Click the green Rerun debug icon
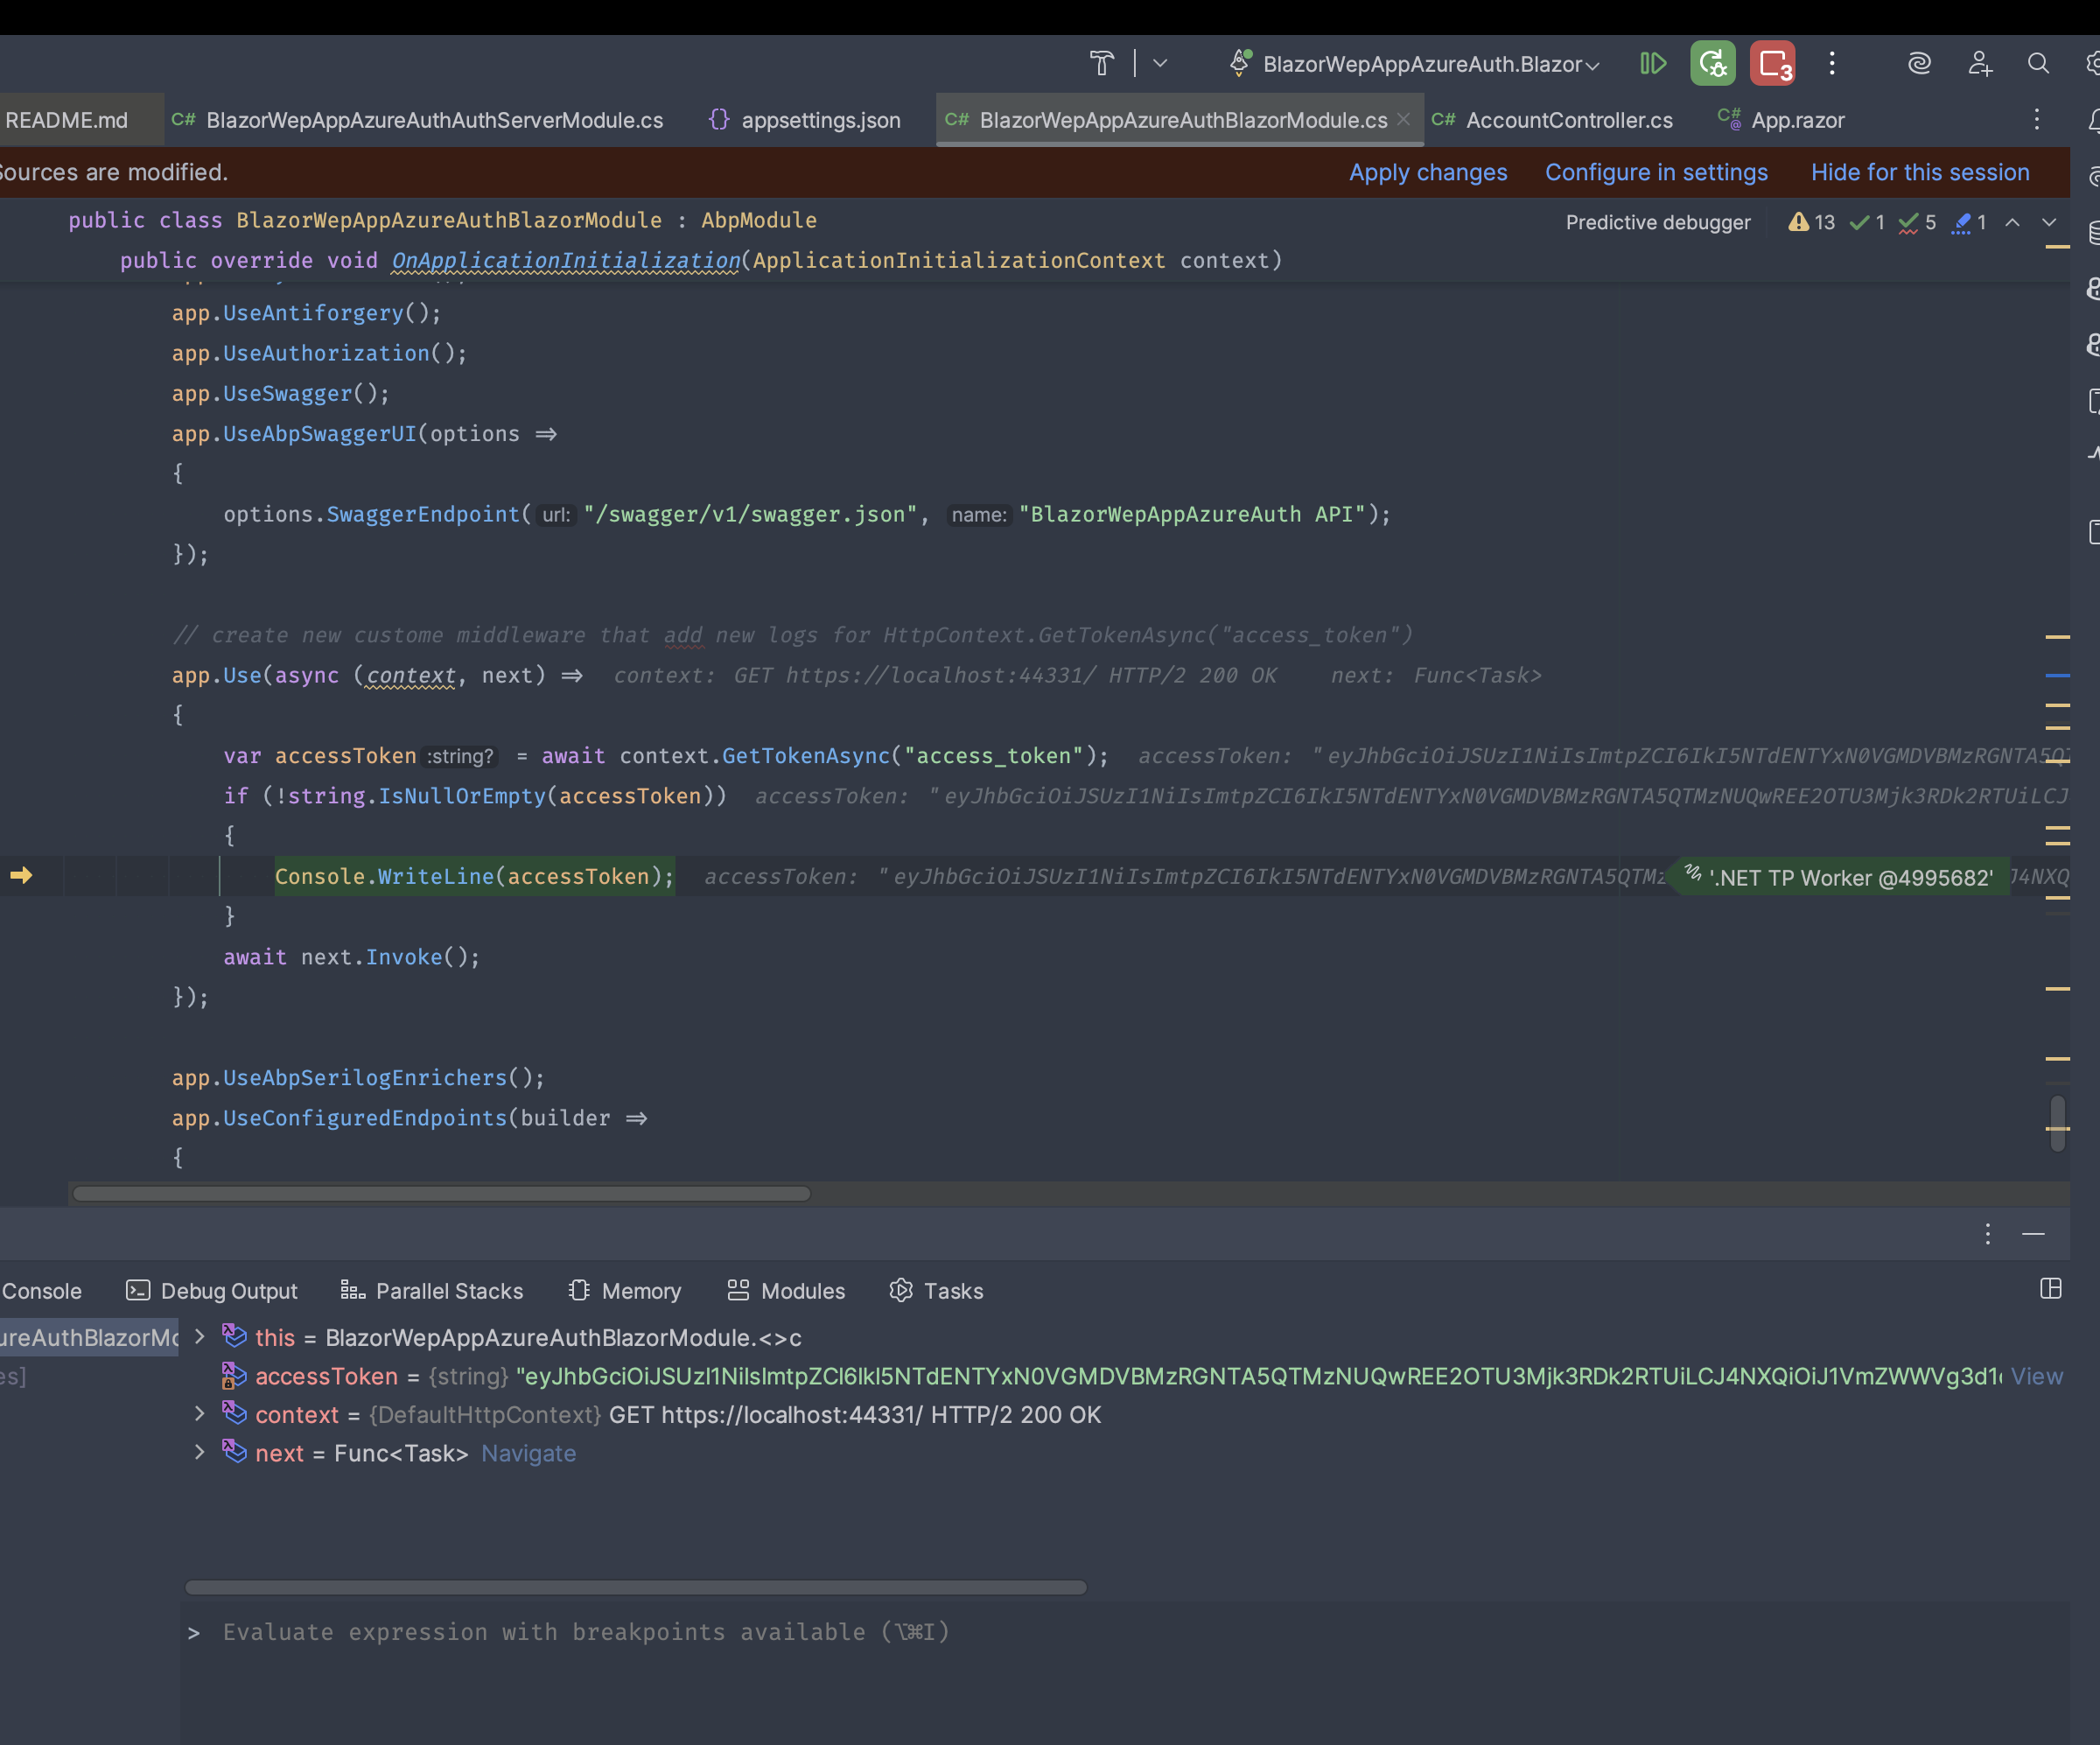The height and width of the screenshot is (1745, 2100). (1712, 64)
